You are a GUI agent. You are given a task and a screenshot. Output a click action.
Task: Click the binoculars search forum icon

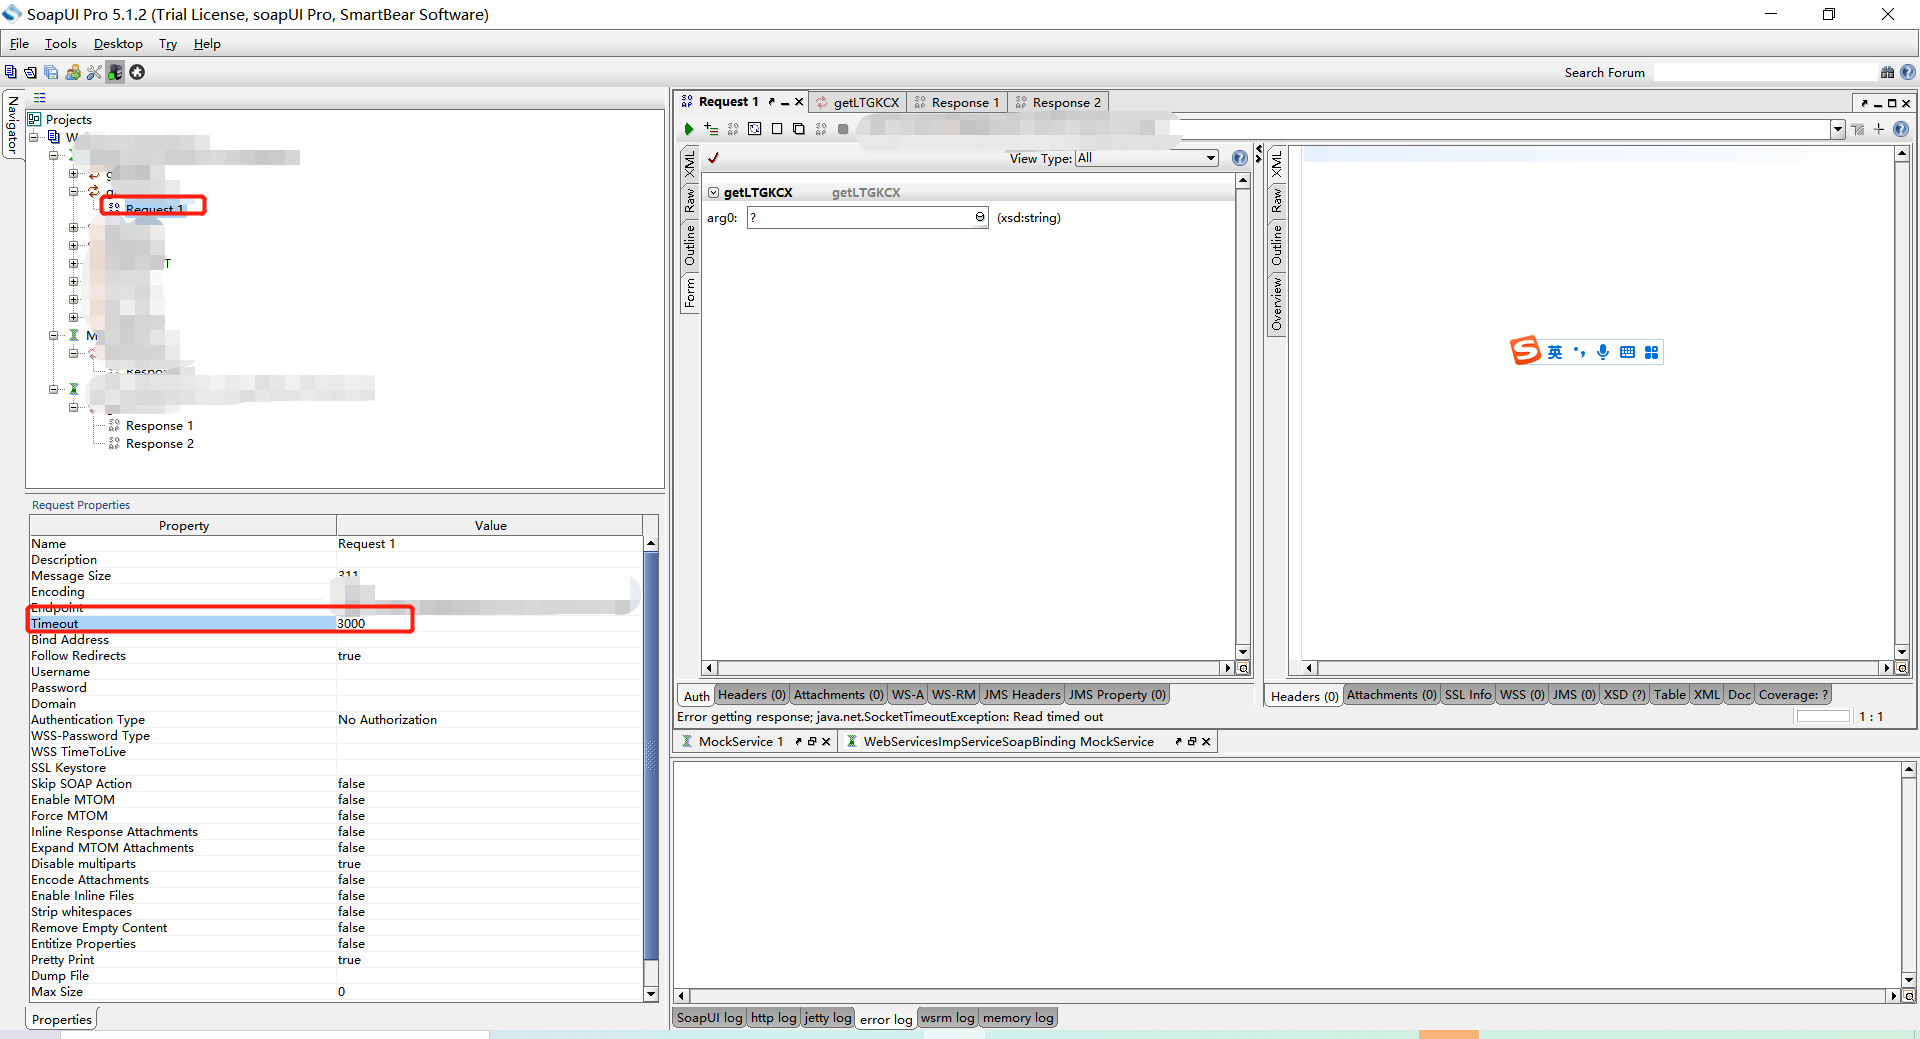coord(1887,72)
